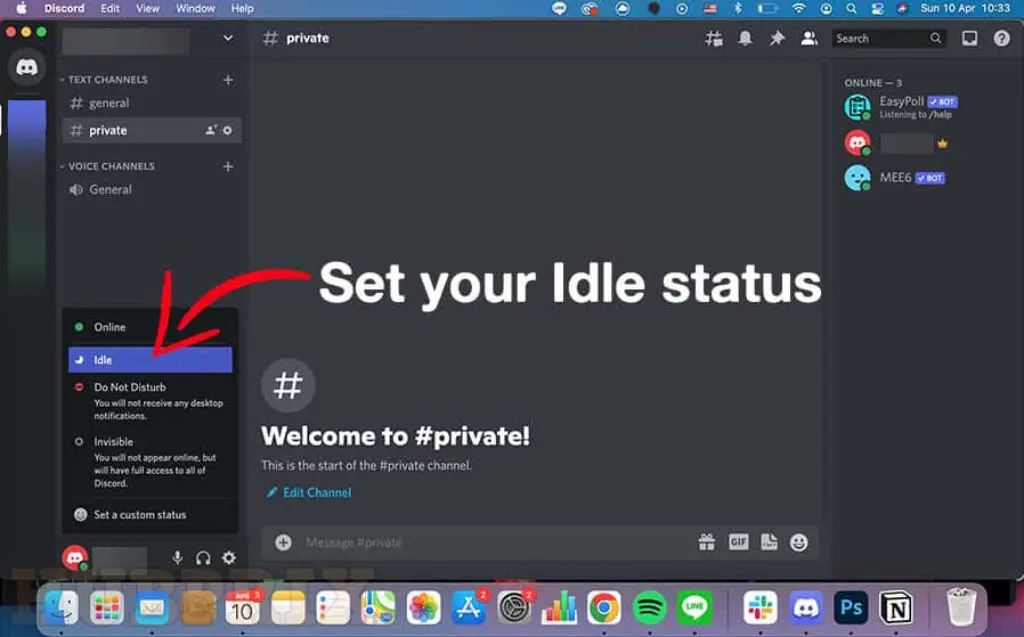Screen dimensions: 1024x637
Task: Click your avatar in the user panel
Action: click(75, 558)
